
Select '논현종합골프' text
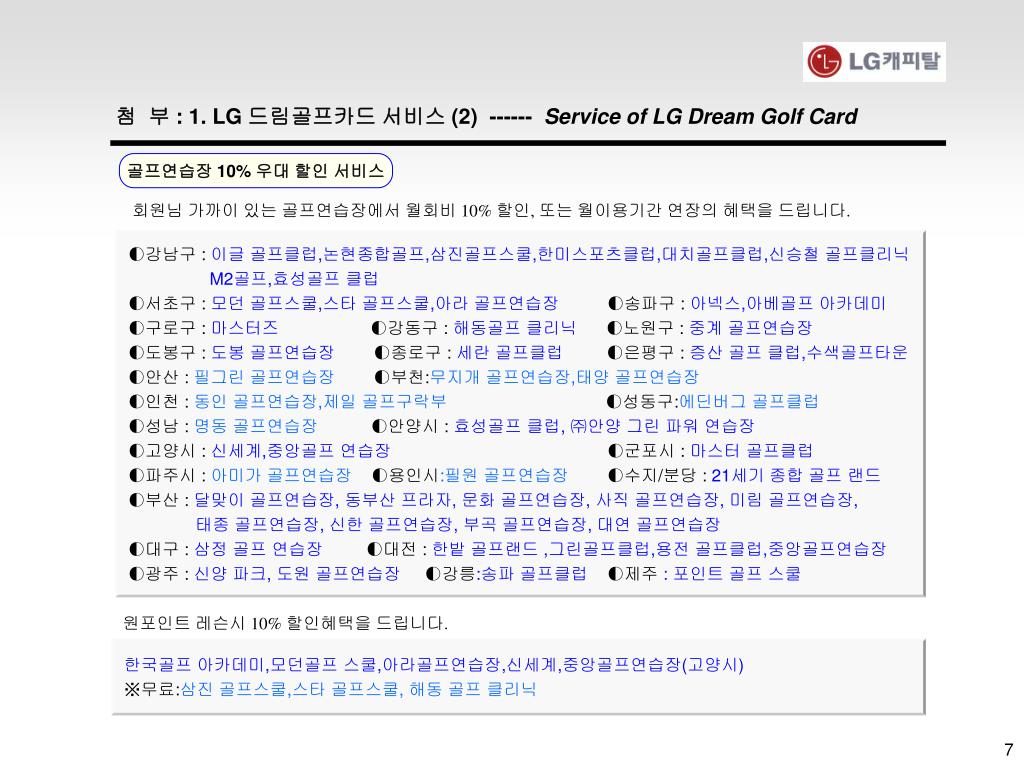point(374,254)
